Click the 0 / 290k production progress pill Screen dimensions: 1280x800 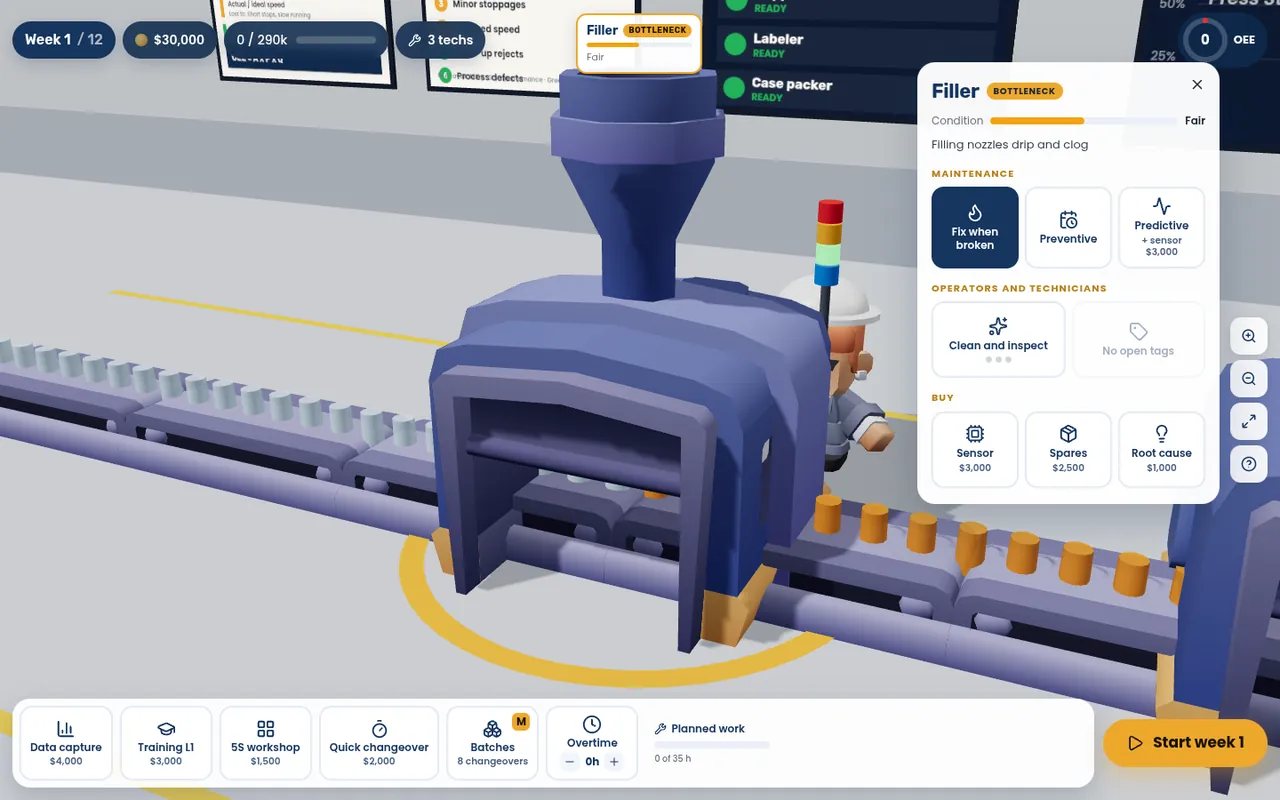[306, 40]
